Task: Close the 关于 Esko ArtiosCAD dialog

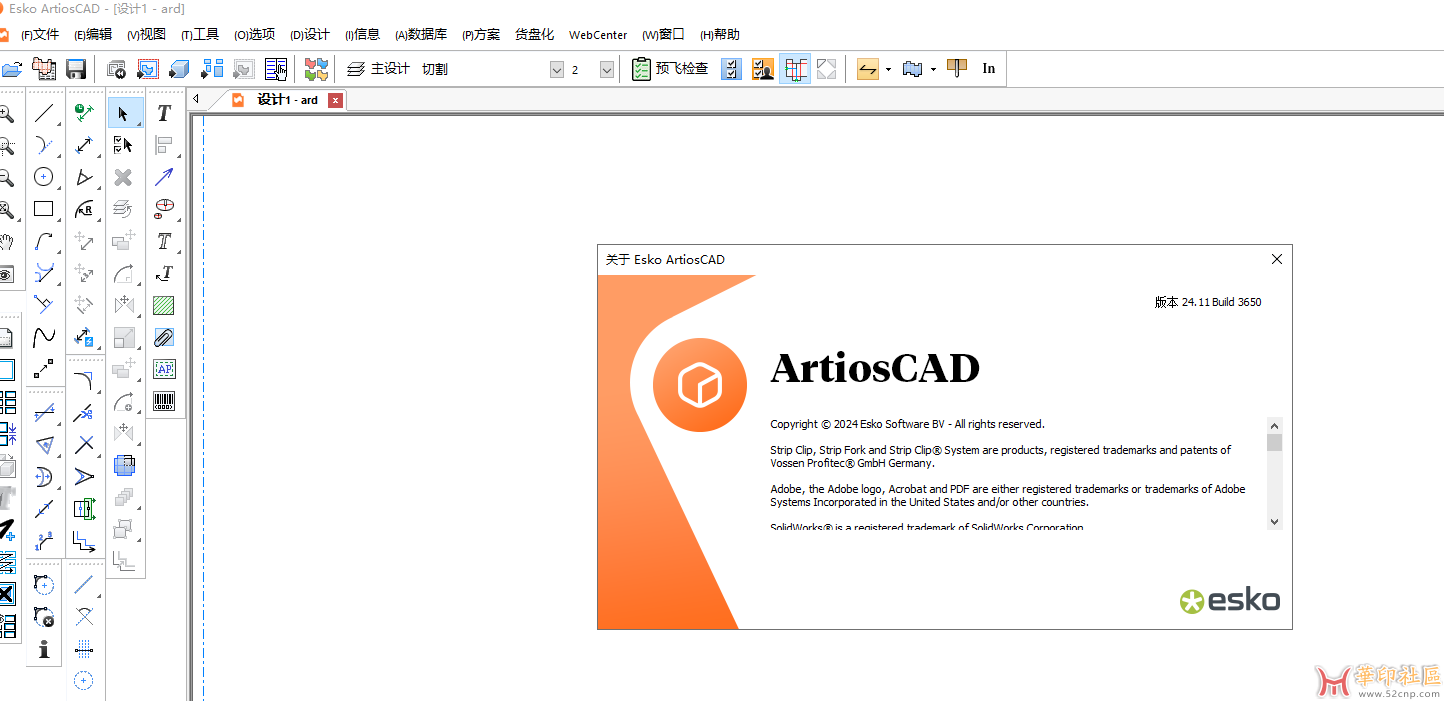Action: pyautogui.click(x=1276, y=259)
